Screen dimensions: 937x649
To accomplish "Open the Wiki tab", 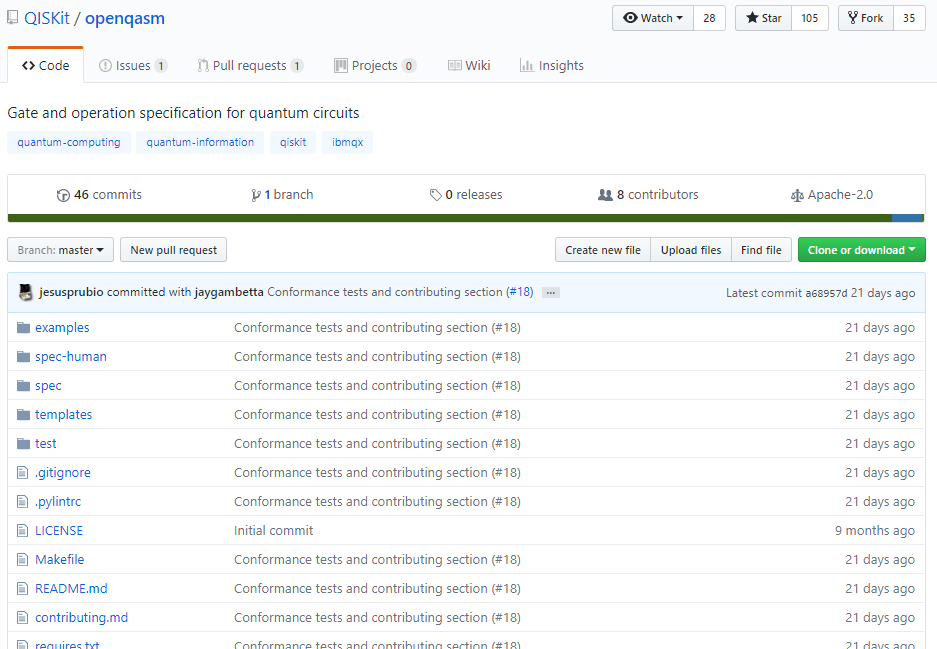I will (469, 66).
